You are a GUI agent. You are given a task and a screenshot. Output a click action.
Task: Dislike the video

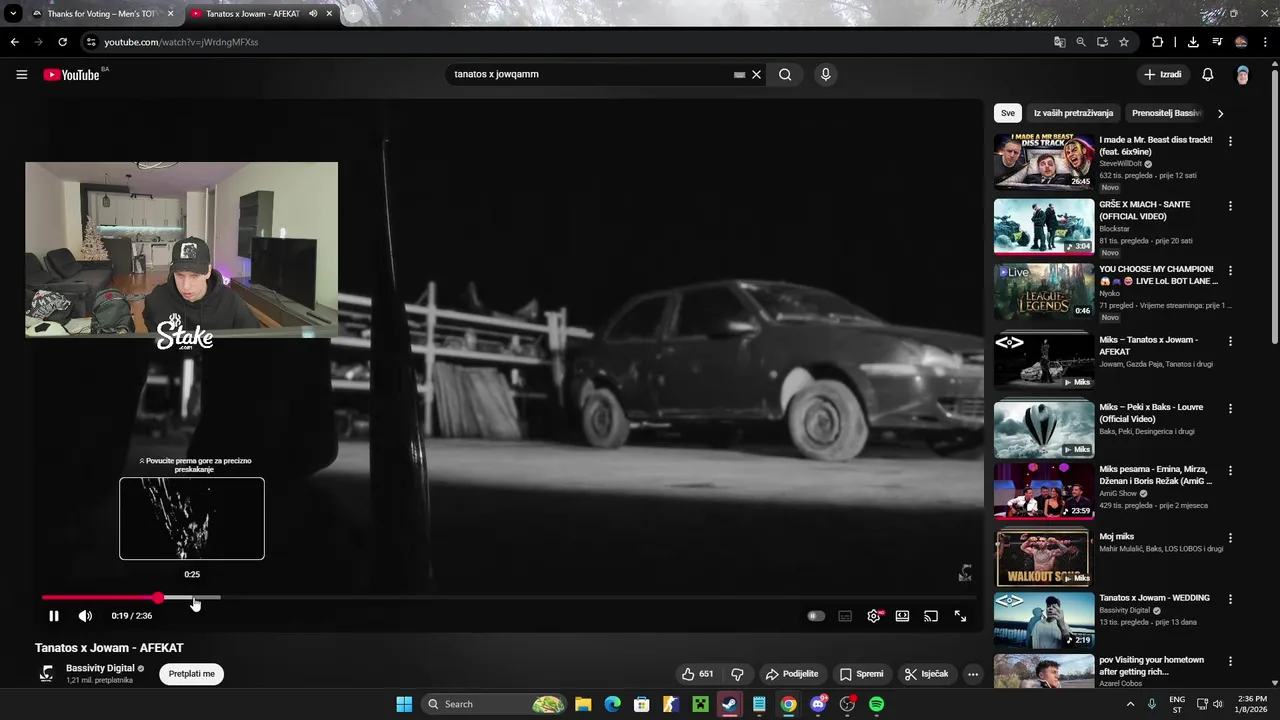coord(738,674)
